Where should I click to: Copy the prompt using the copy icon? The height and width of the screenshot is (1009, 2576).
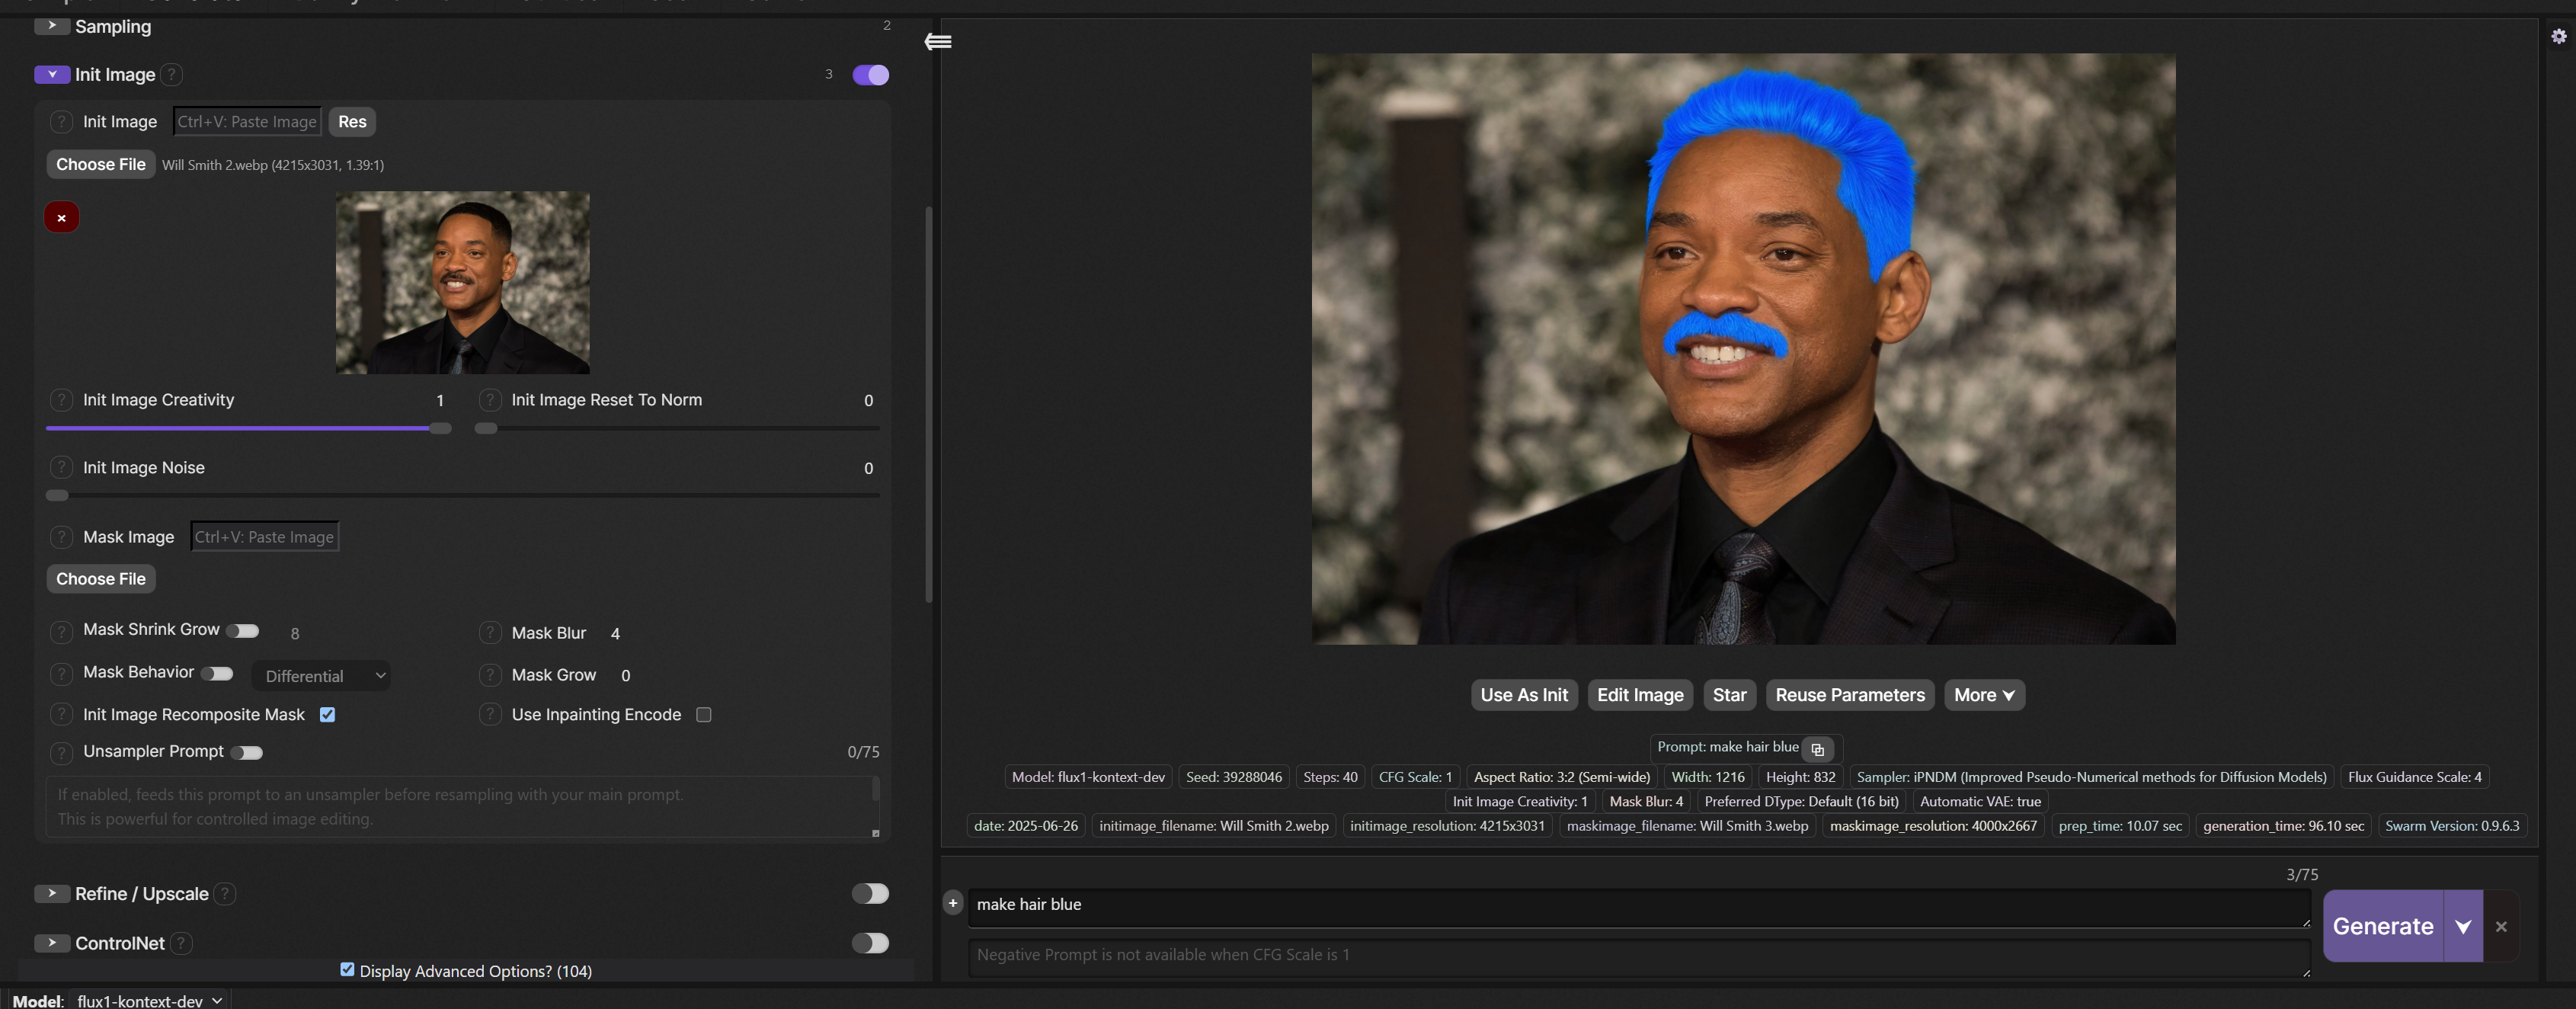(x=1818, y=750)
